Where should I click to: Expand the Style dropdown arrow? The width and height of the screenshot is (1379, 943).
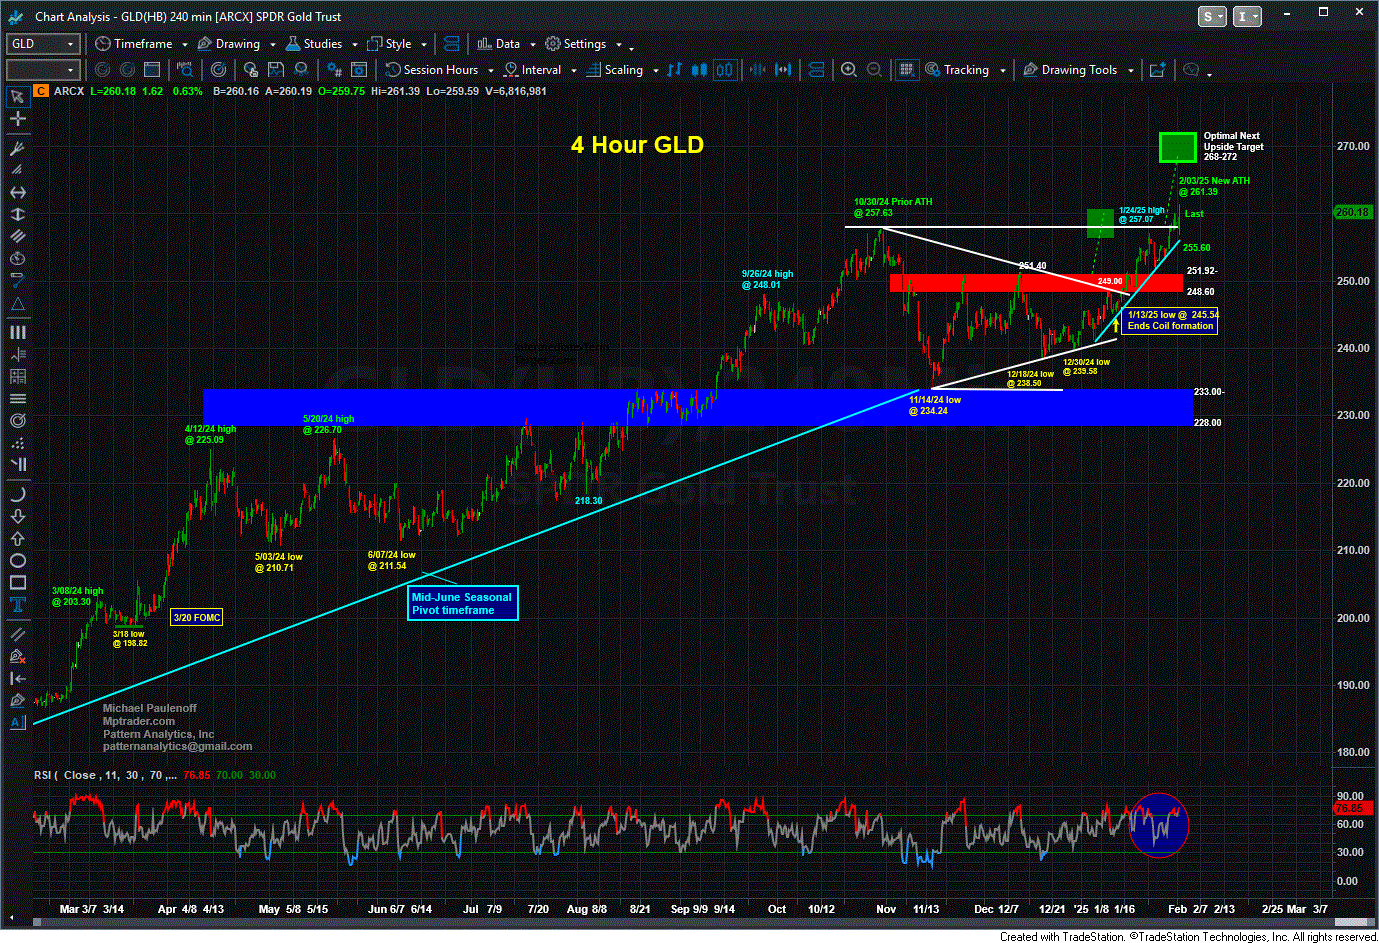(424, 44)
